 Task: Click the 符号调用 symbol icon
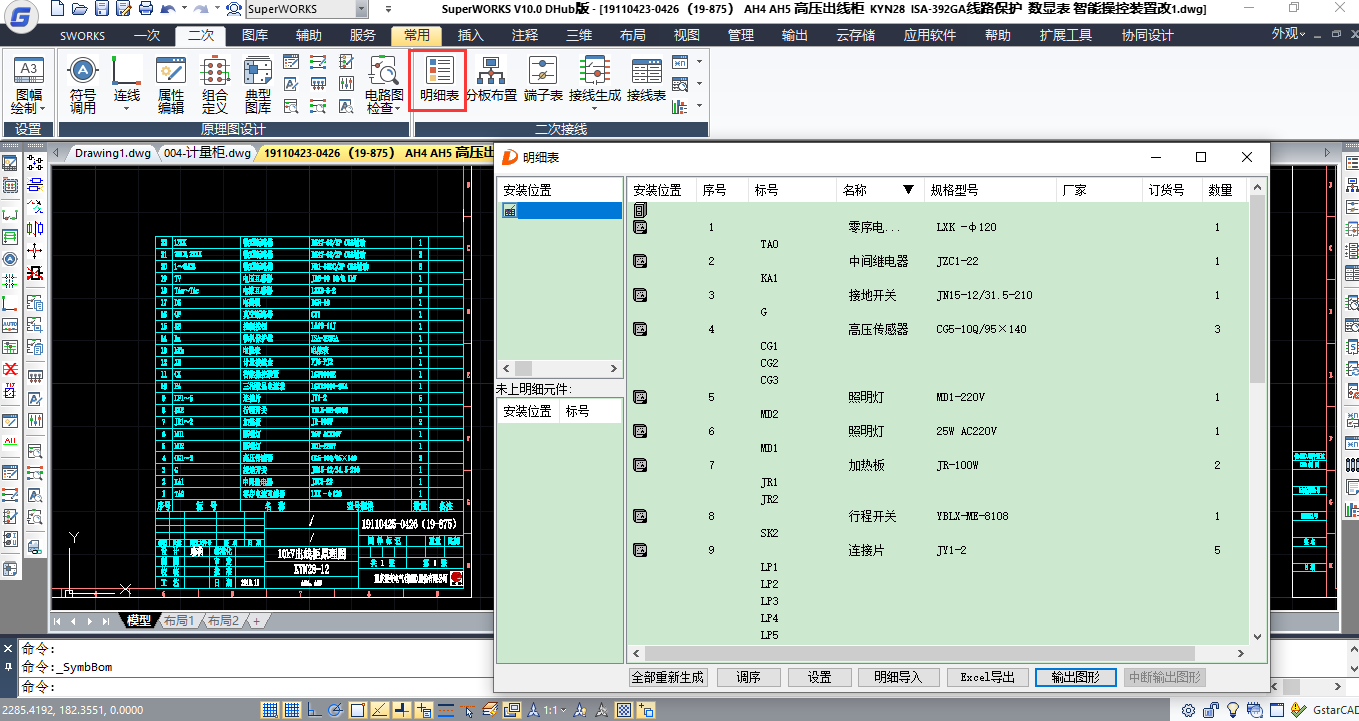(x=83, y=85)
